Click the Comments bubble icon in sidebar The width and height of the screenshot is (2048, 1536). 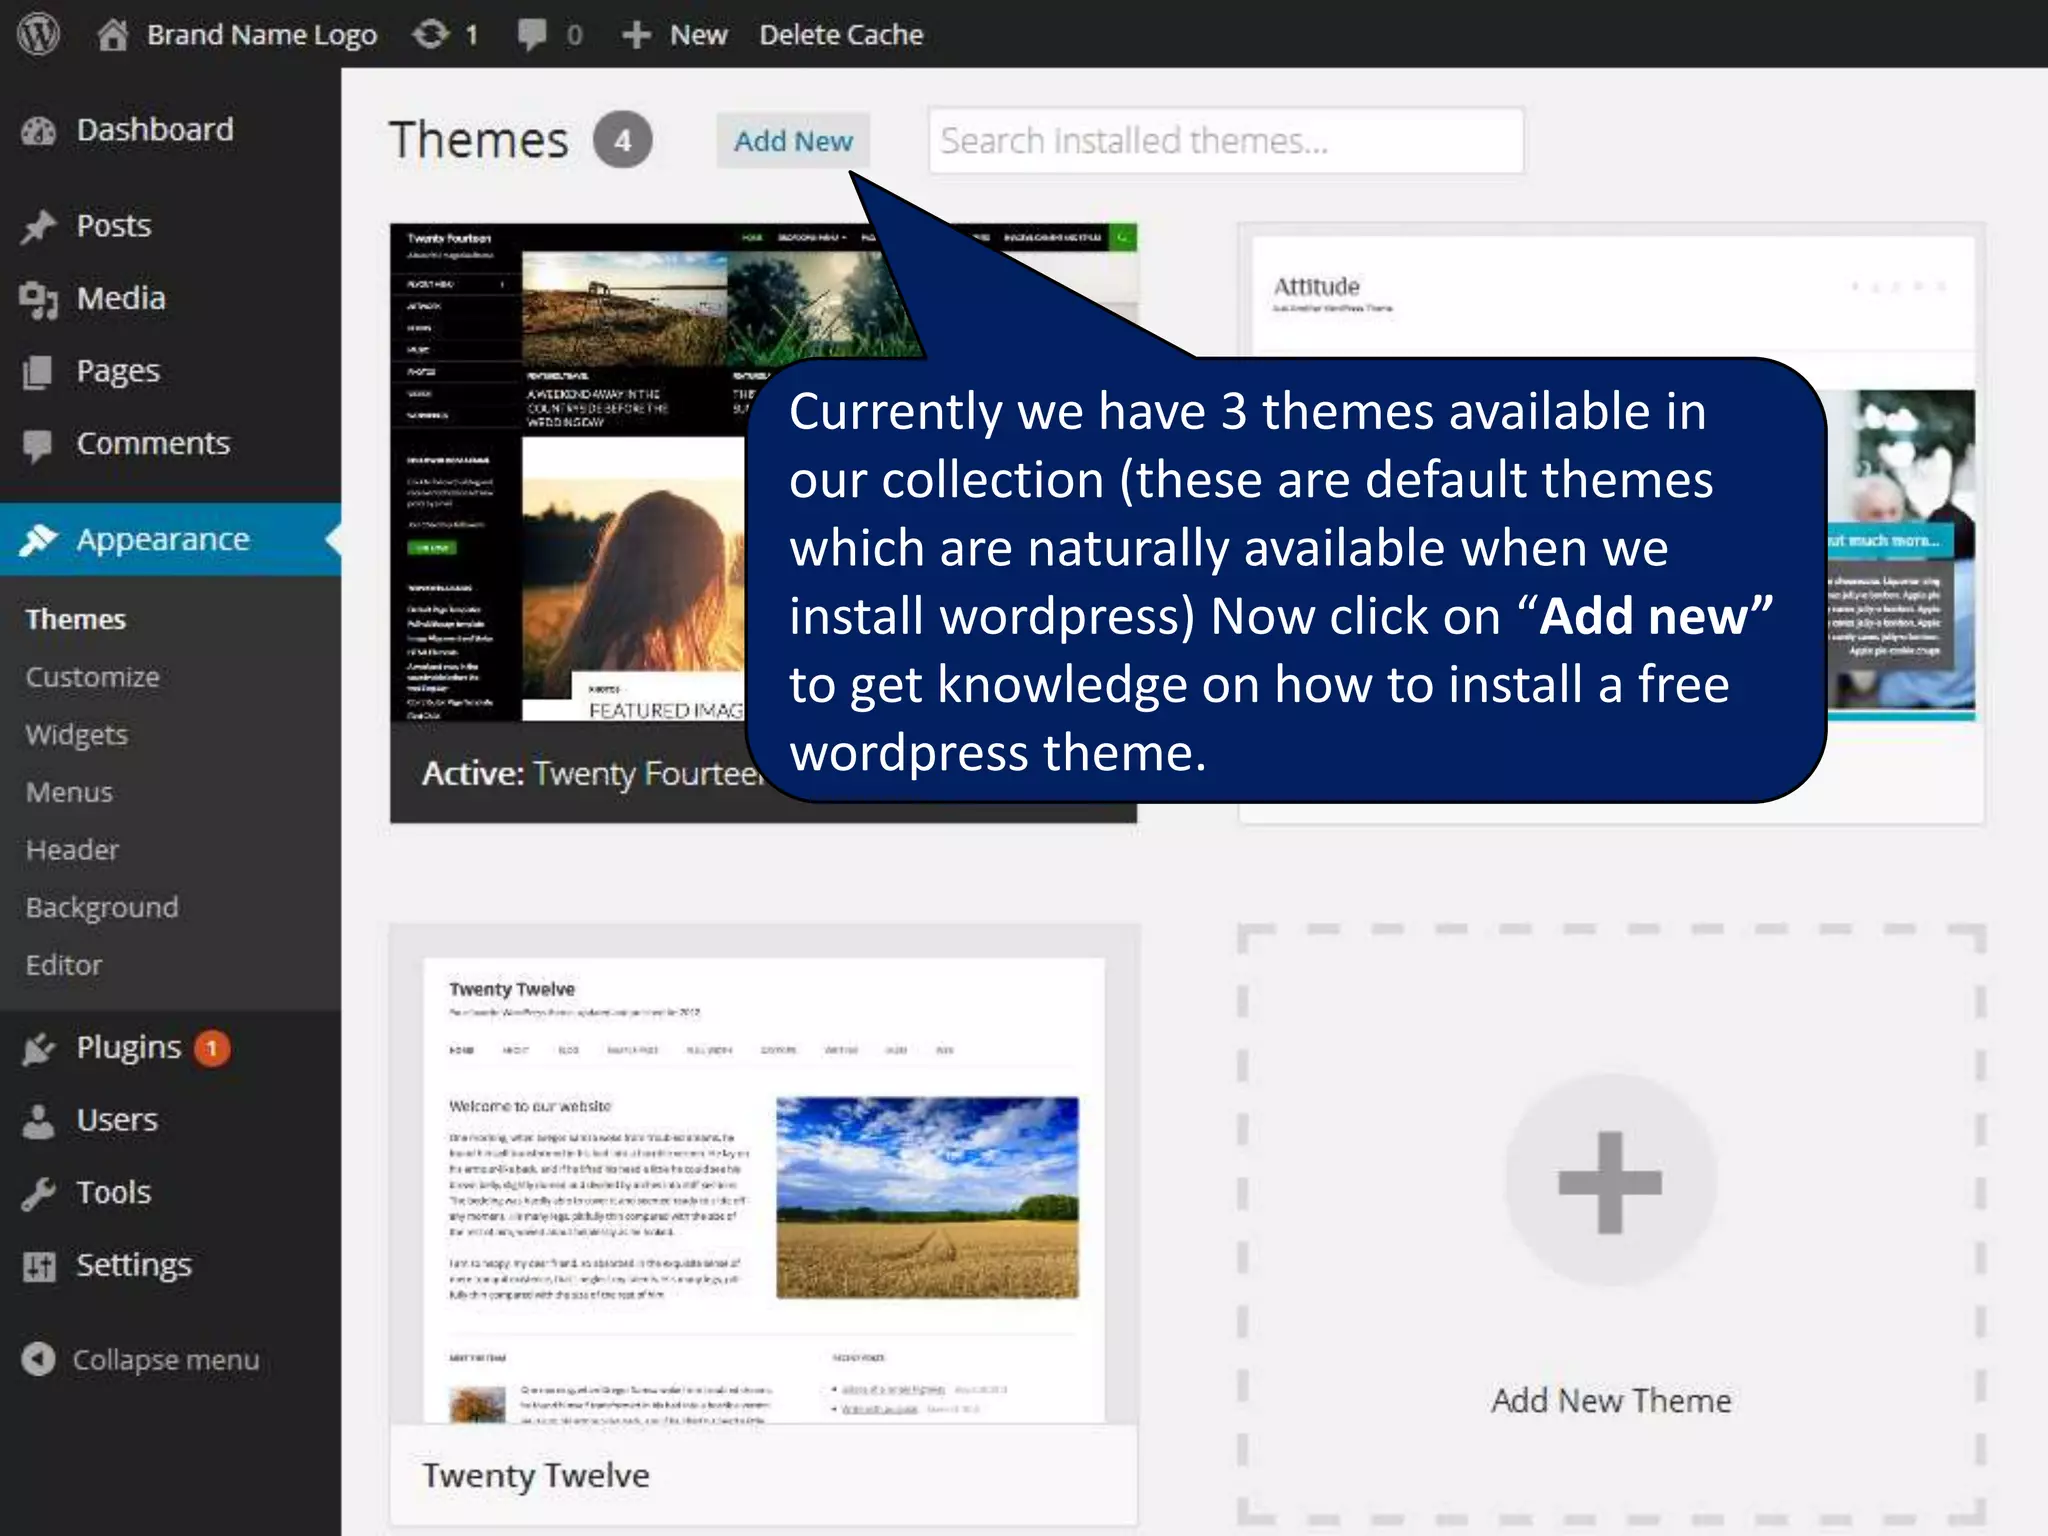(38, 445)
